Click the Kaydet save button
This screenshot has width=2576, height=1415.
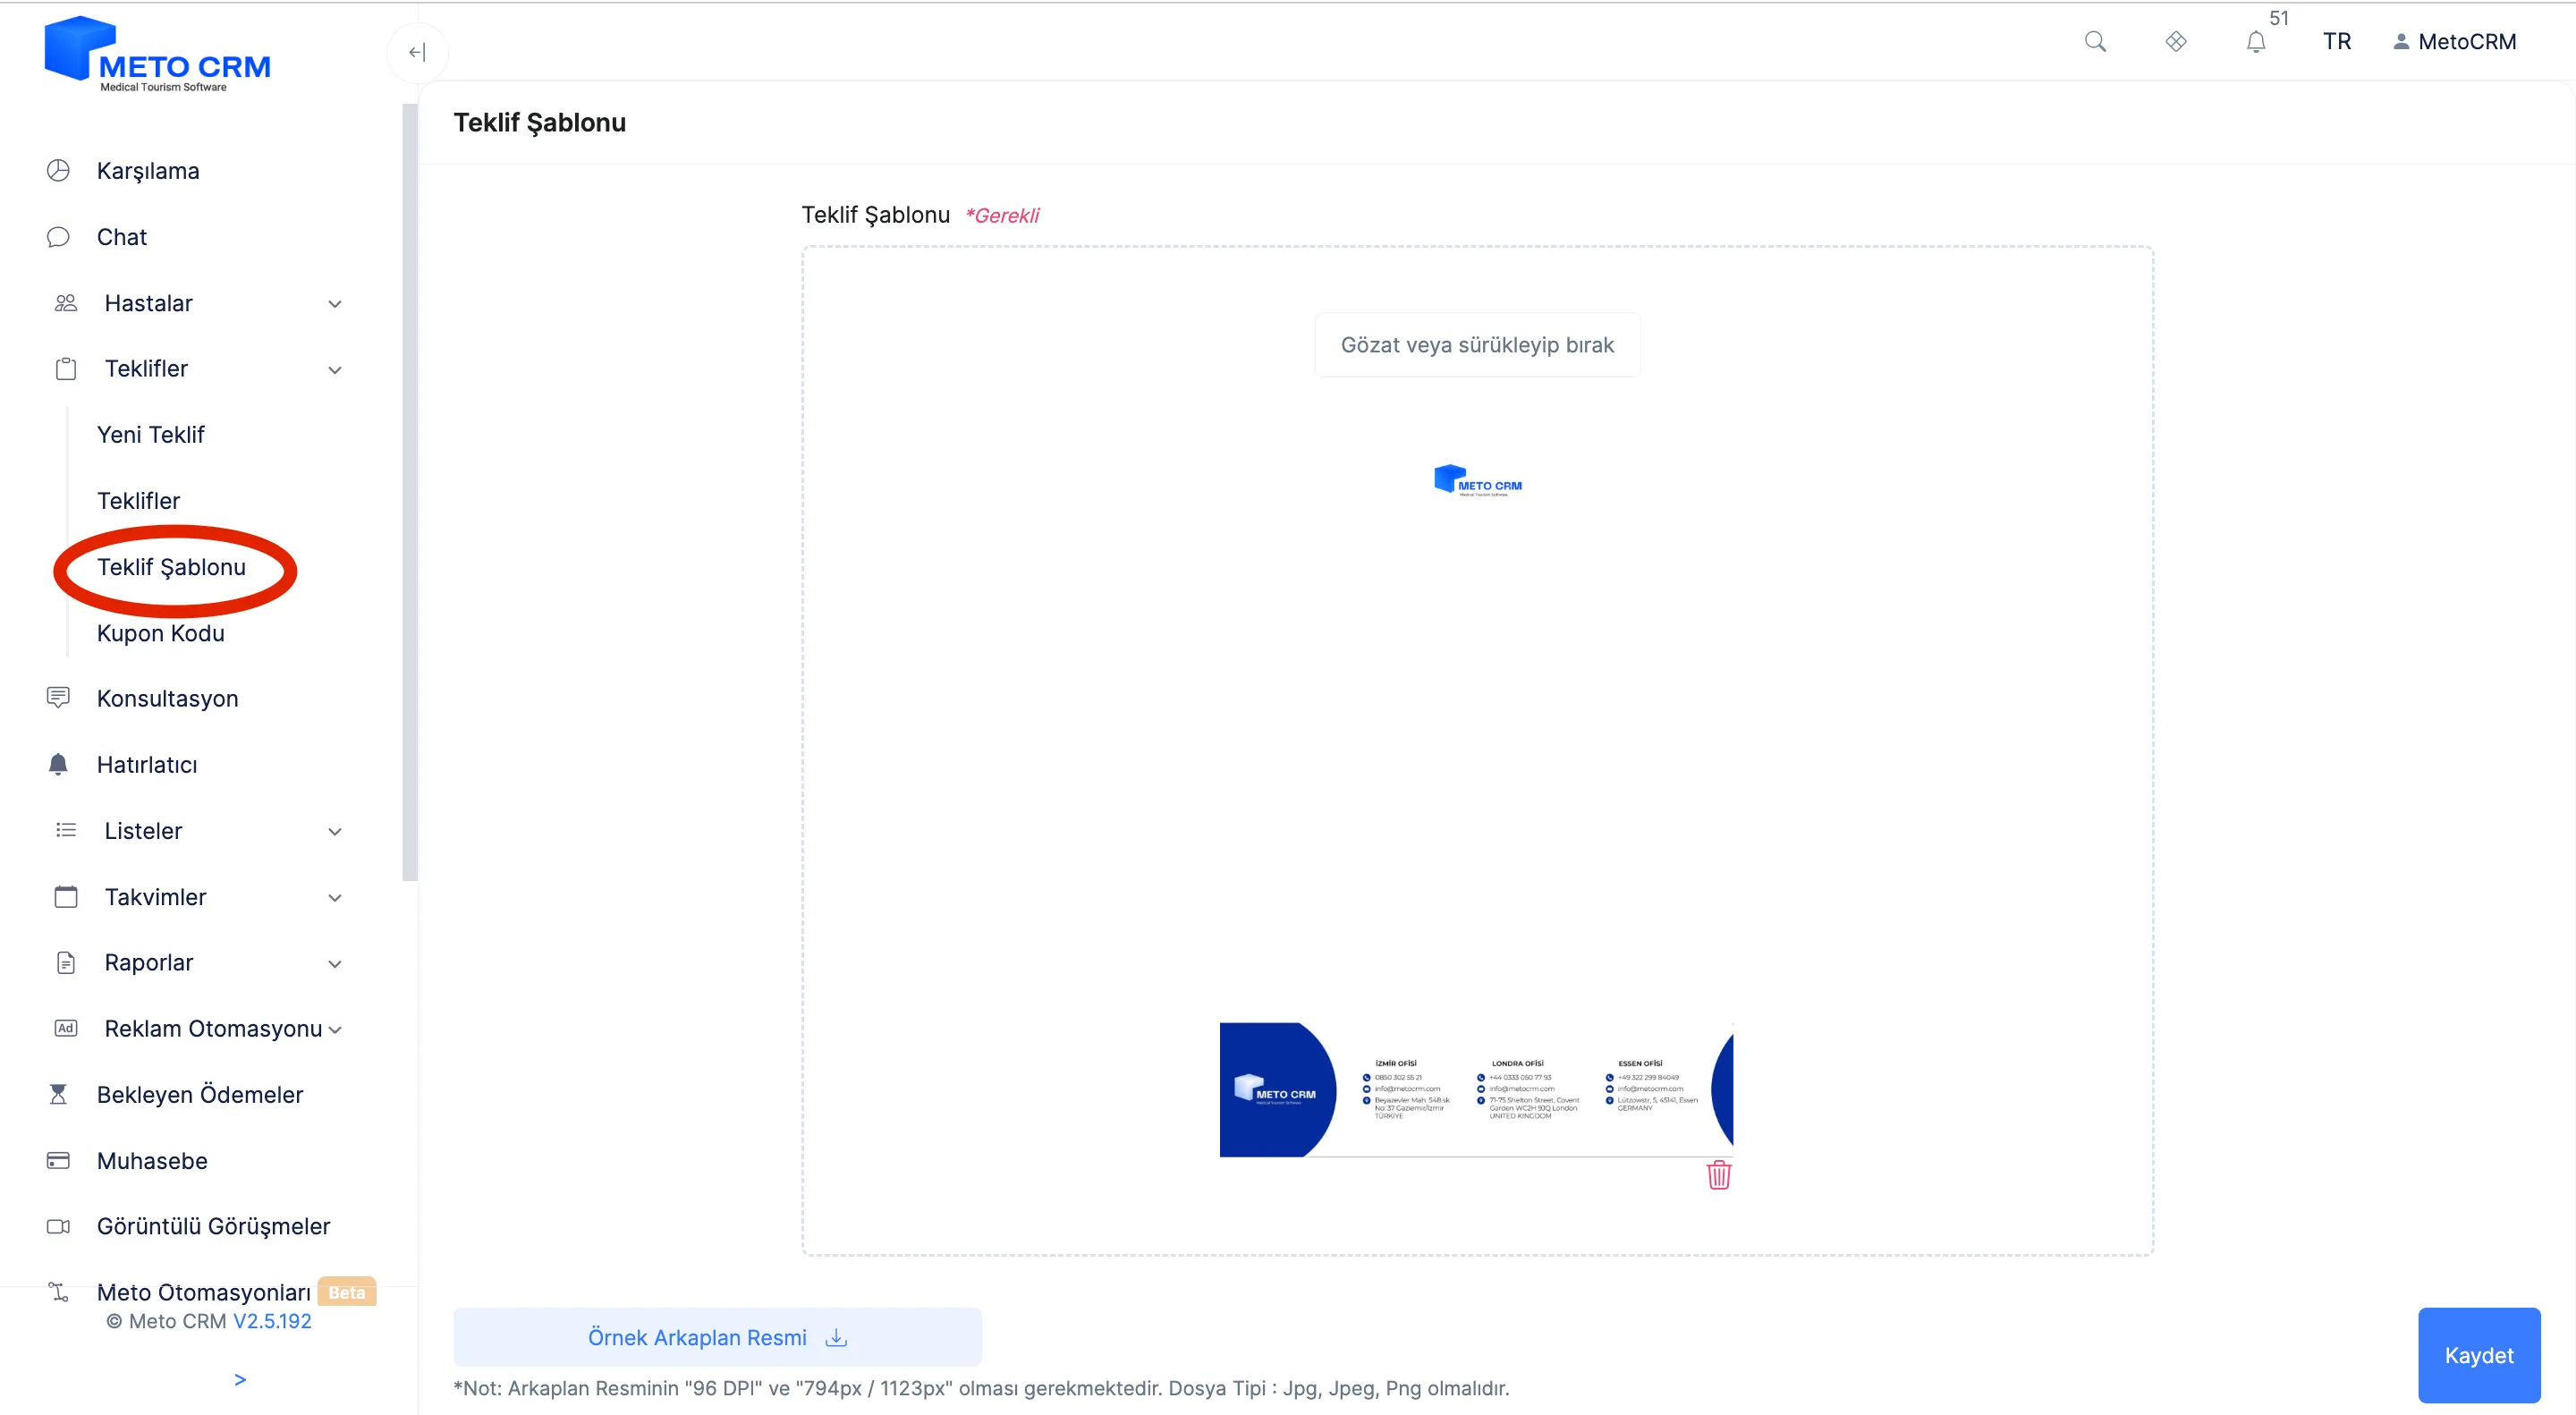pyautogui.click(x=2479, y=1355)
